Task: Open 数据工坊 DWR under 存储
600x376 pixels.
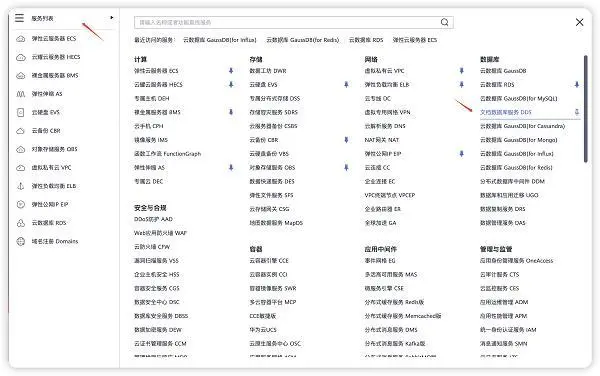Action: point(268,71)
